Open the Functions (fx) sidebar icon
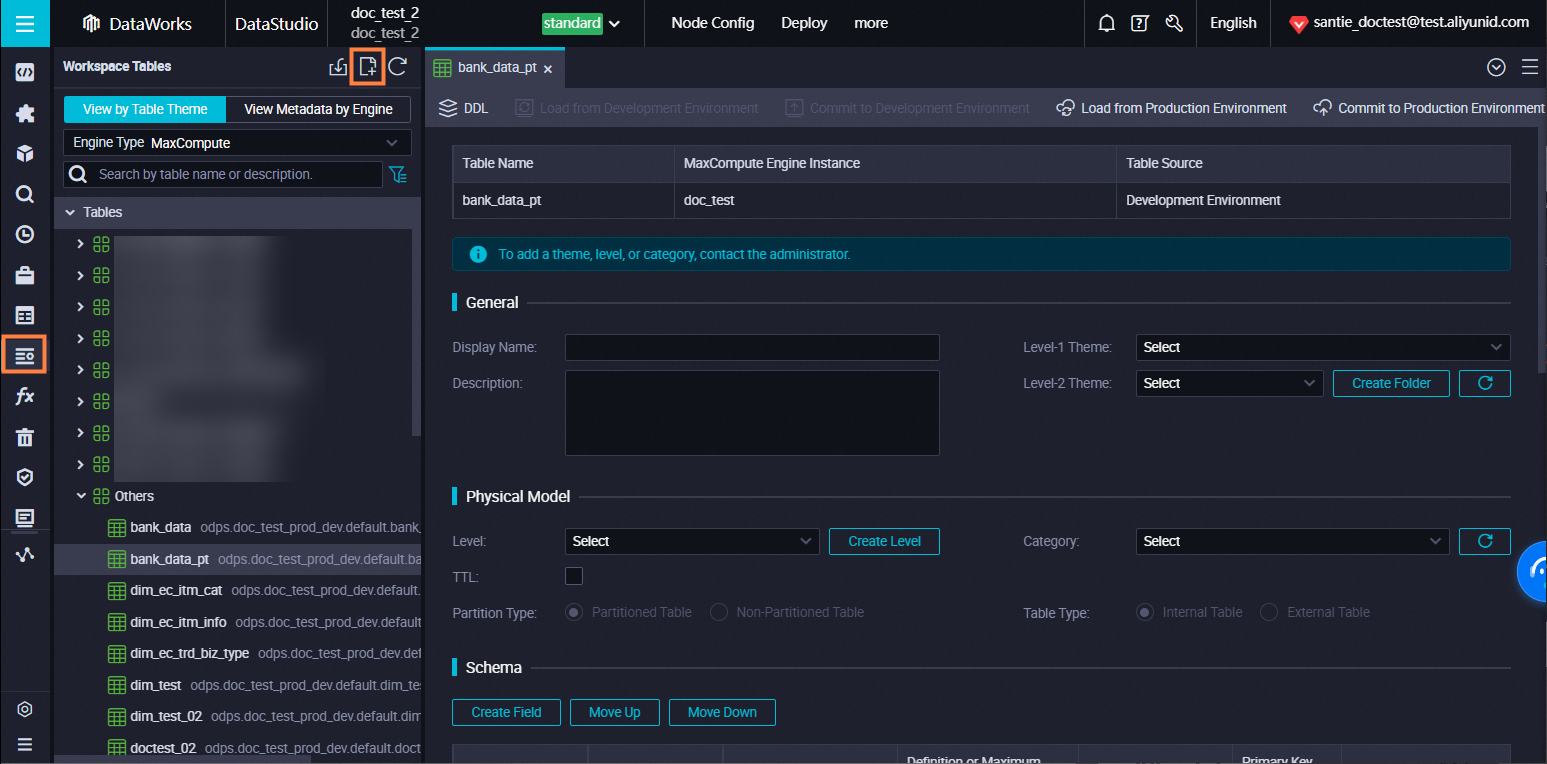The height and width of the screenshot is (764, 1547). (25, 397)
